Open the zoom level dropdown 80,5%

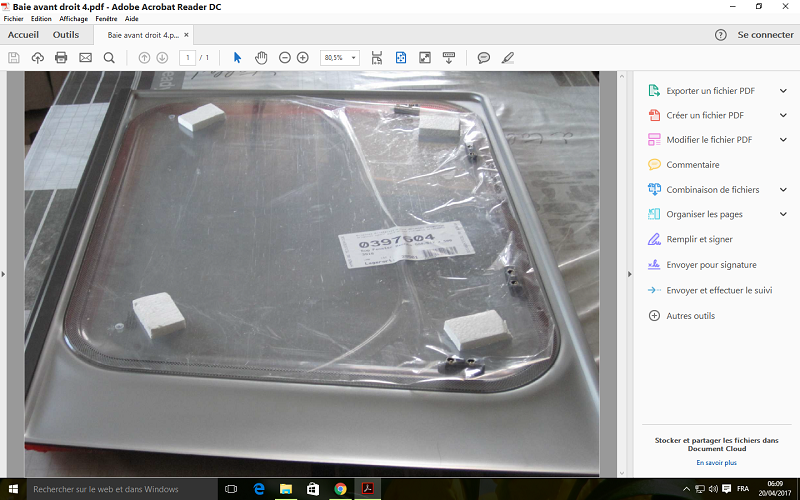click(339, 58)
